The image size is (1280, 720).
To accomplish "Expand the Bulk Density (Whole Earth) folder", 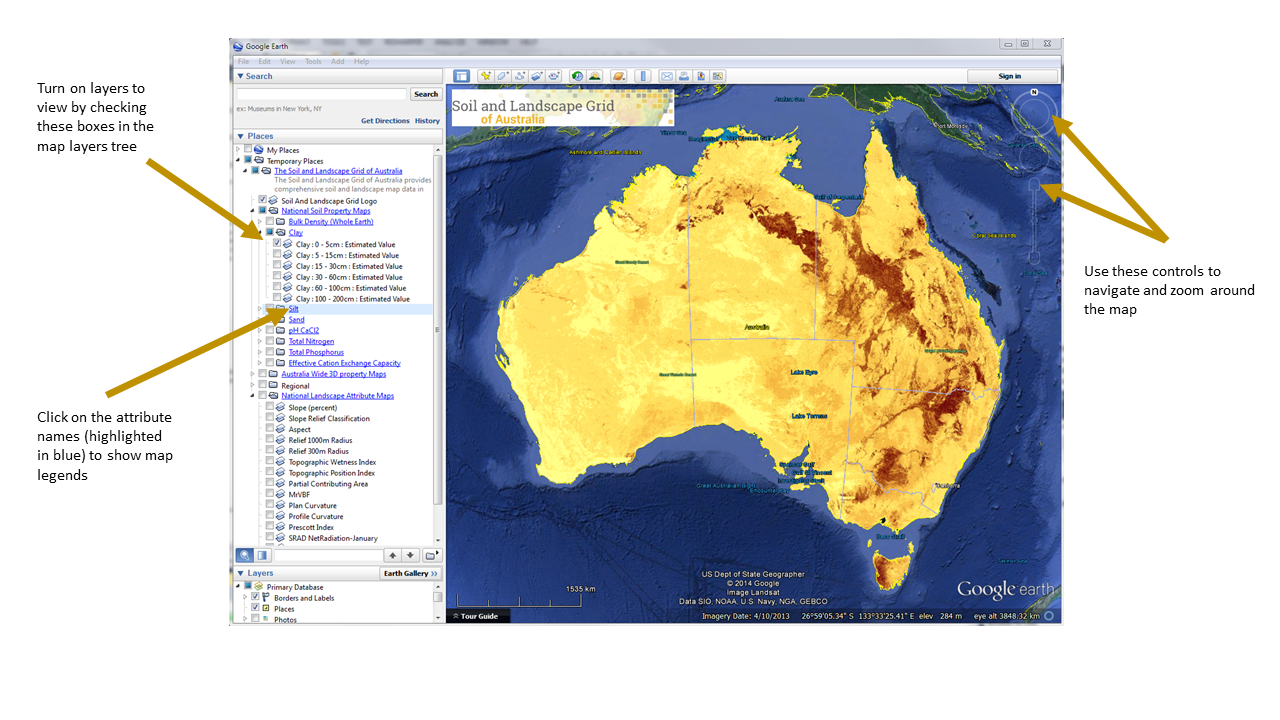I will 260,222.
